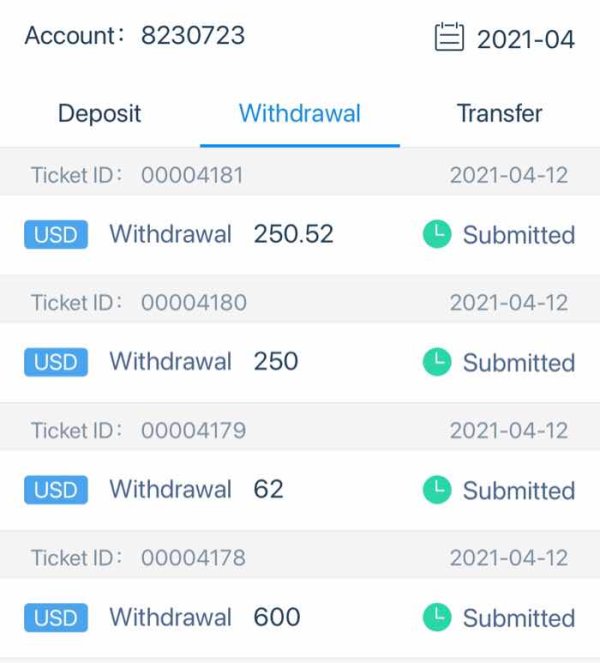Click the clock status icon for 250.52 withdrawal

click(x=437, y=235)
